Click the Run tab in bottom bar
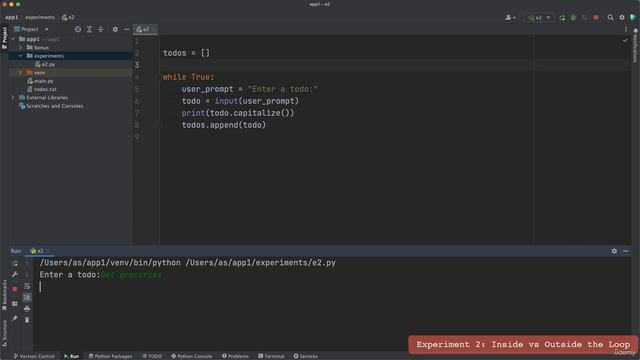 tap(71, 356)
